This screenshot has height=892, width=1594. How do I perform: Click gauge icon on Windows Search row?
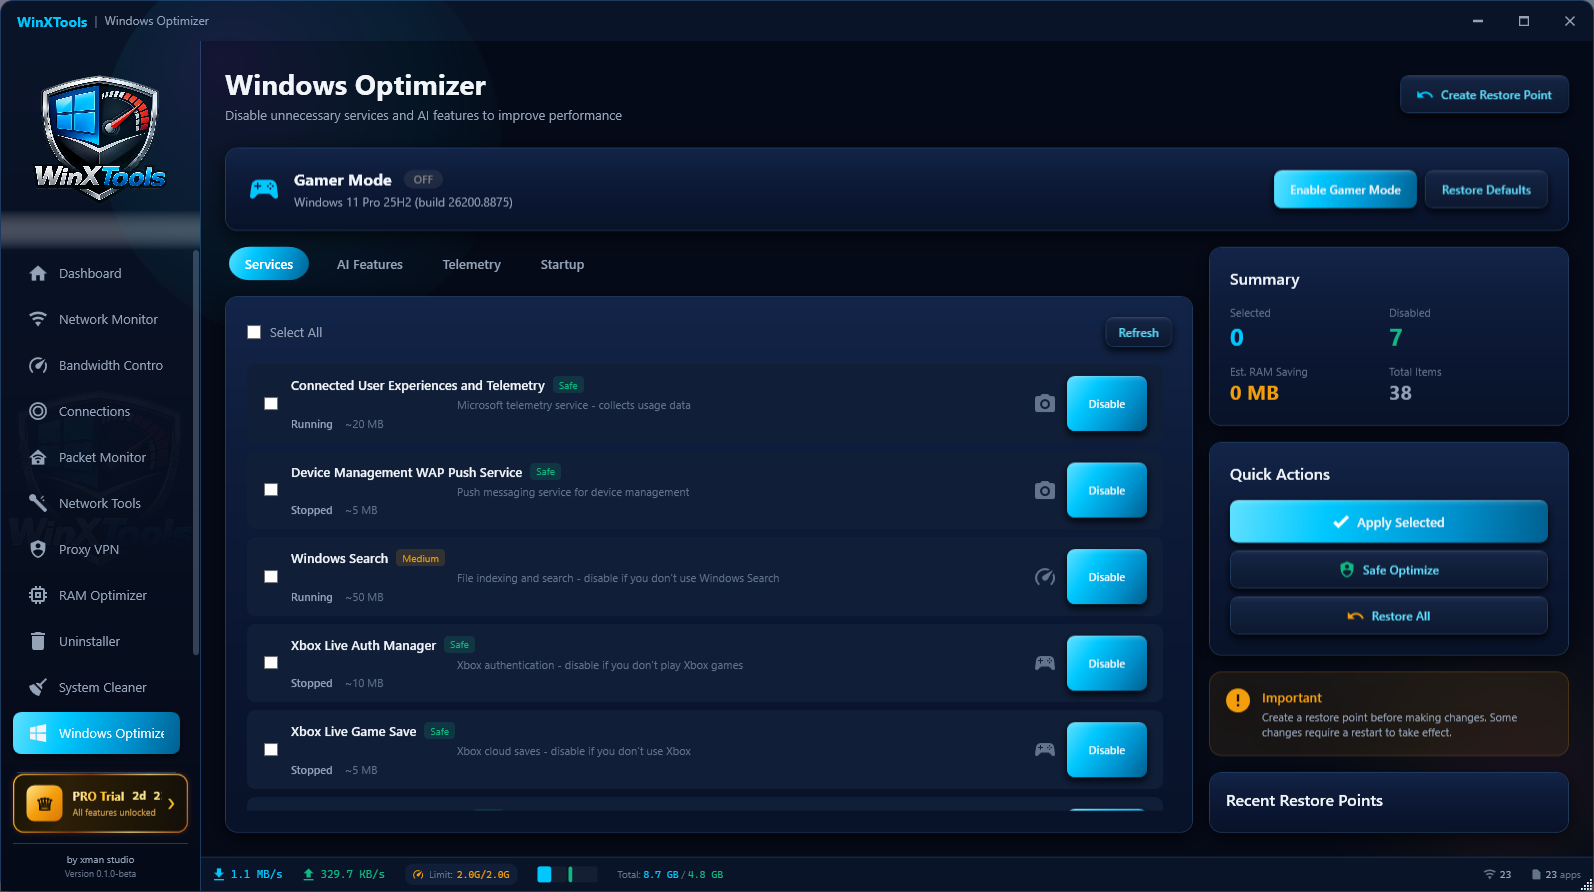pos(1045,577)
